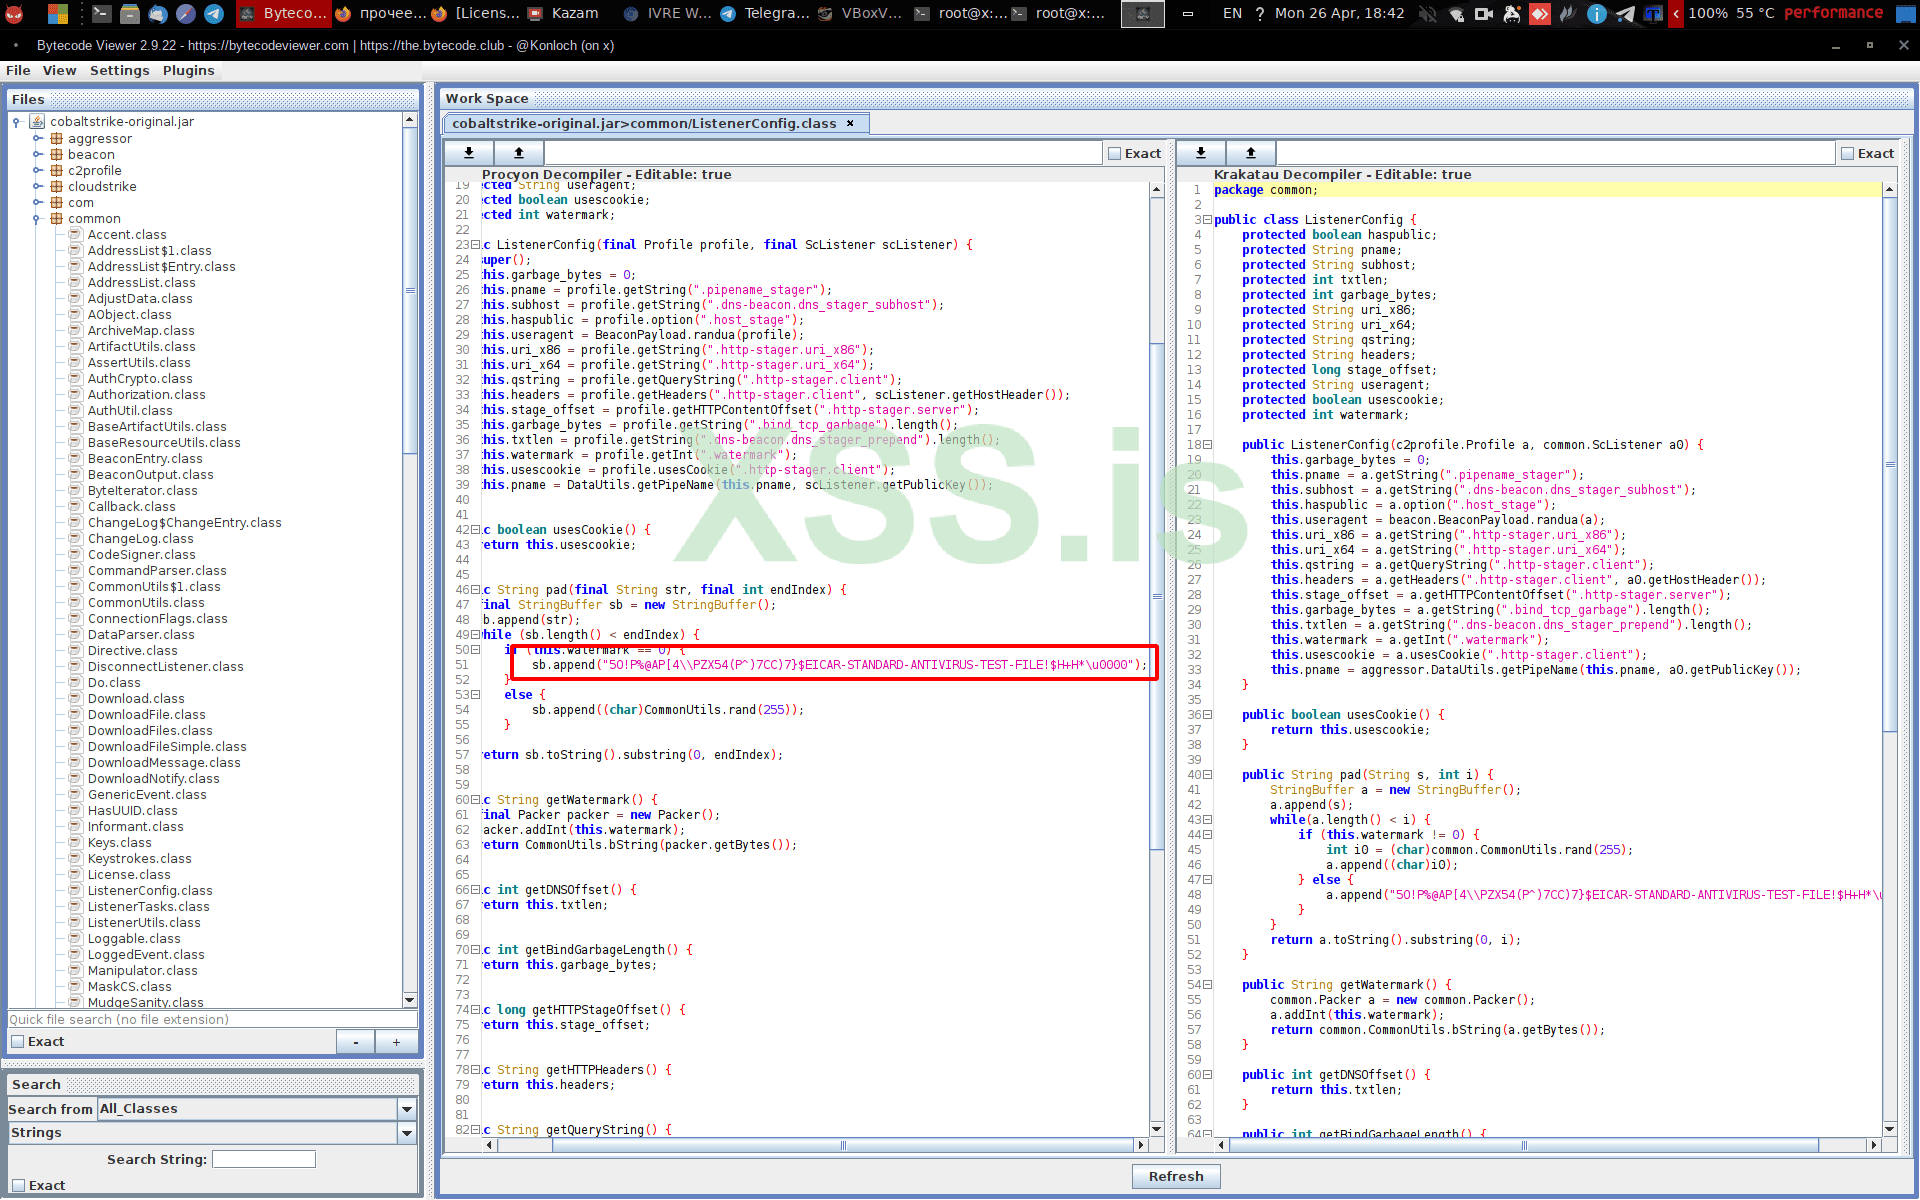1920x1200 pixels.
Task: Enable Exact checkbox in Procyon pane
Action: click(x=1114, y=154)
